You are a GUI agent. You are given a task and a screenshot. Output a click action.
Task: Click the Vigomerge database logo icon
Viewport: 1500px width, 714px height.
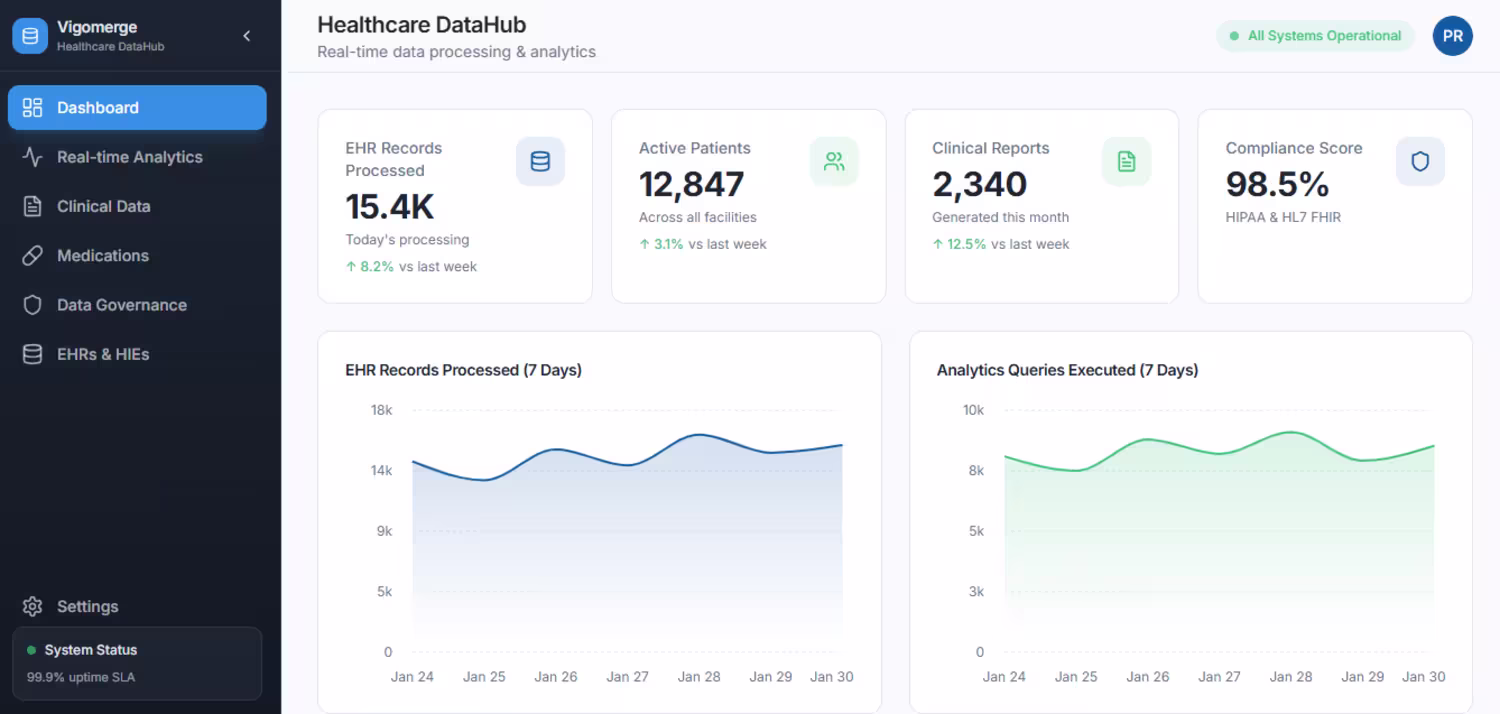[30, 36]
